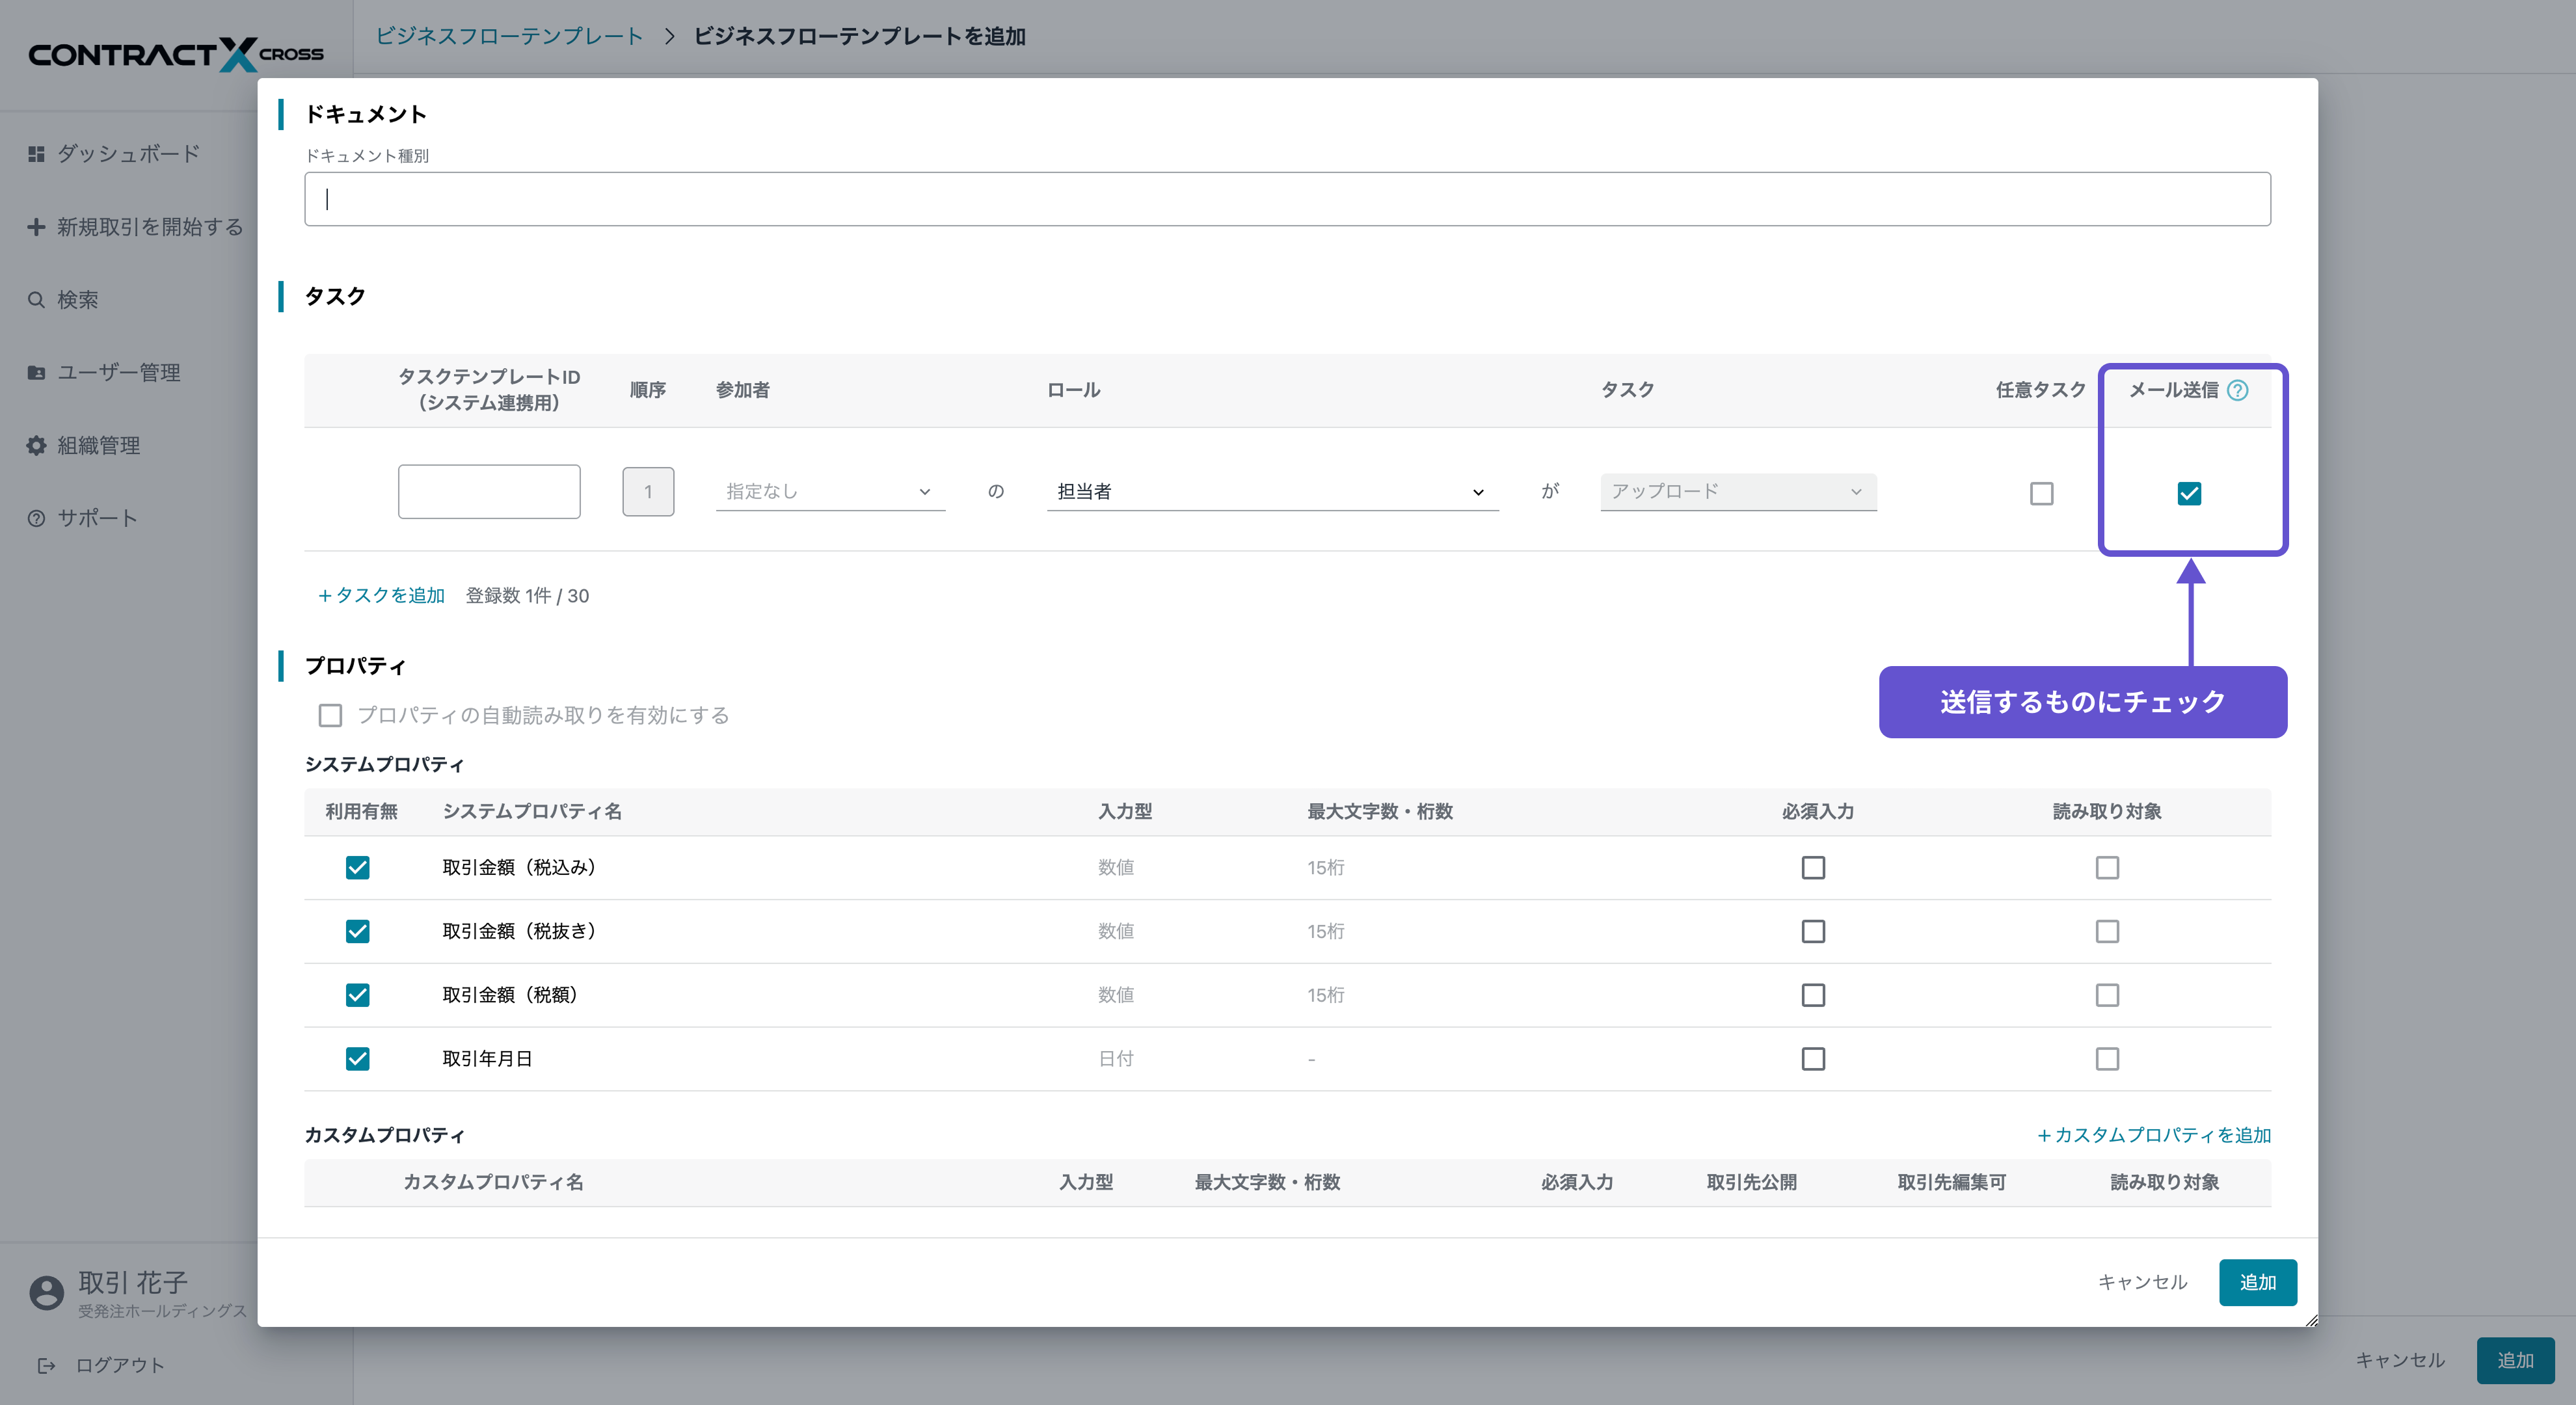
Task: Uncheck 利用有無 for 取引金額（税額）
Action: coord(357,996)
